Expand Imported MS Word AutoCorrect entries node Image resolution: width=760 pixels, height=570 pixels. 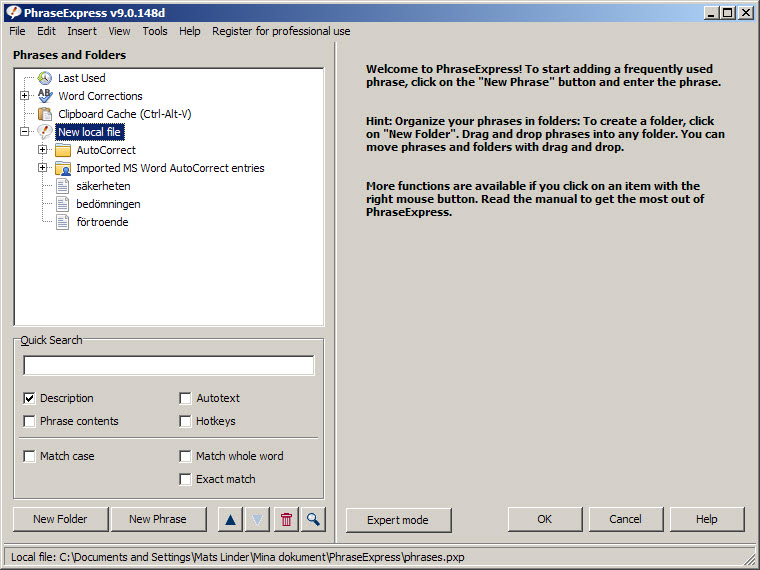43,168
